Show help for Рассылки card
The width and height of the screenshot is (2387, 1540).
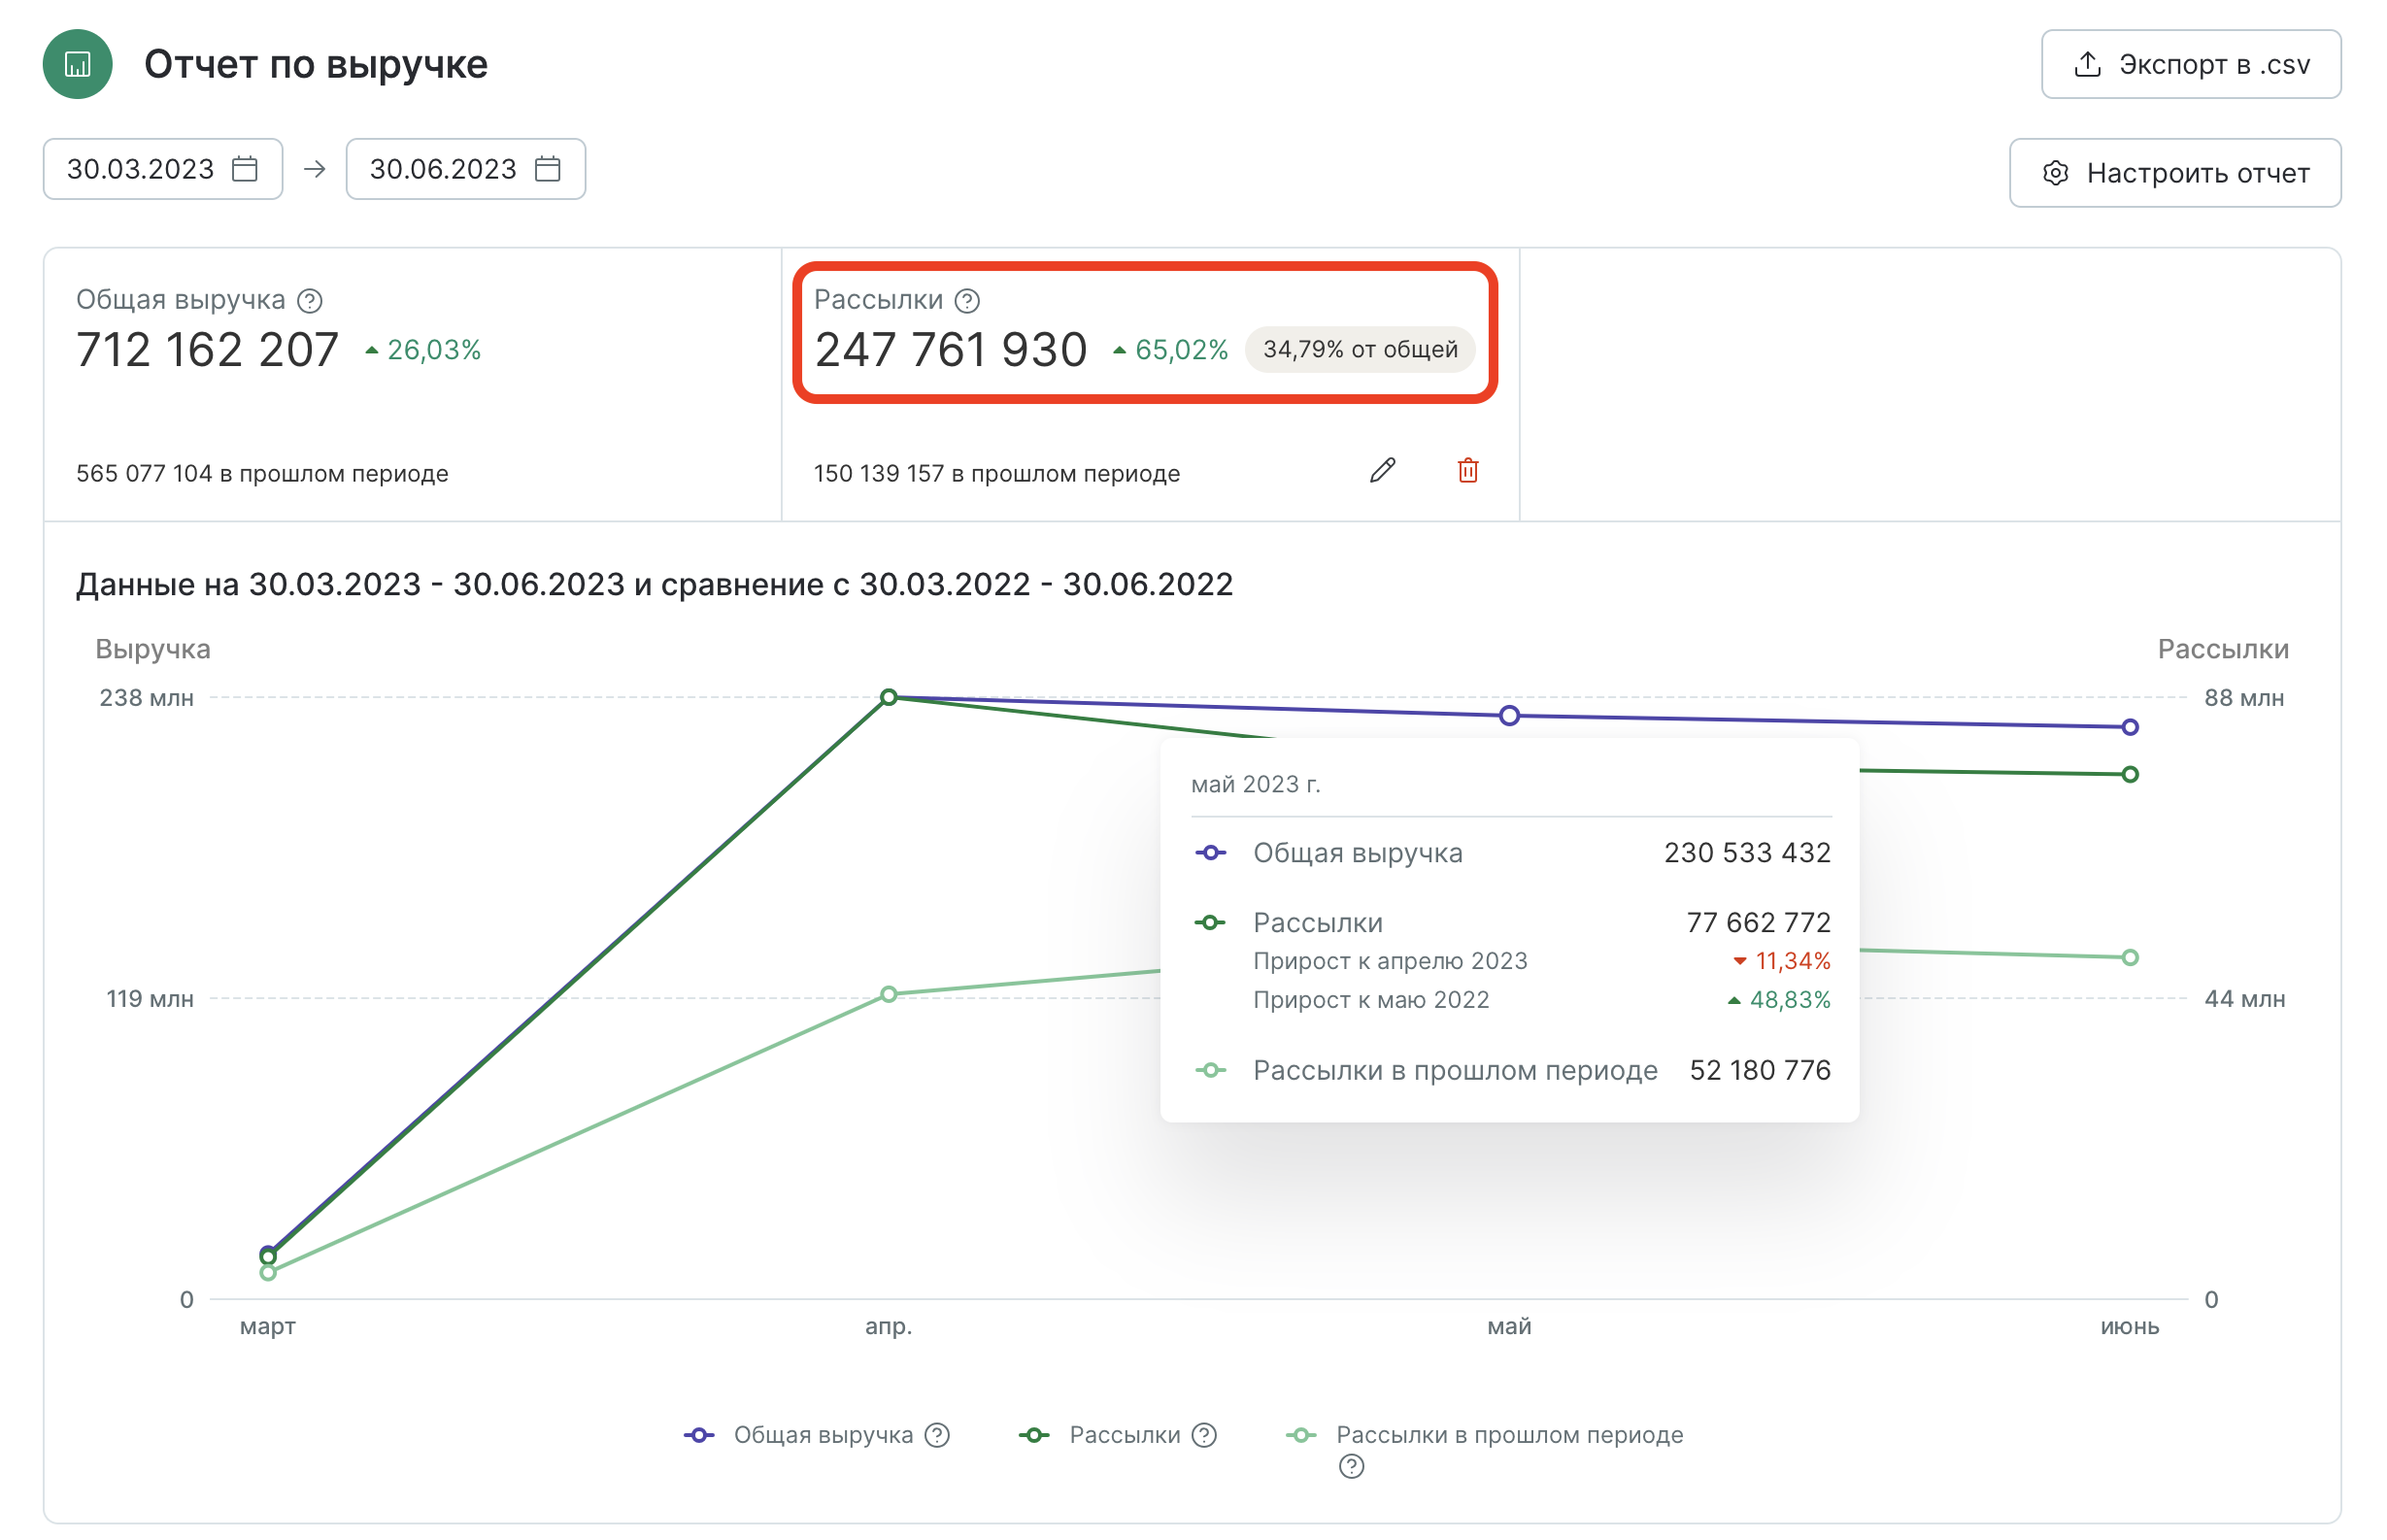pyautogui.click(x=967, y=300)
